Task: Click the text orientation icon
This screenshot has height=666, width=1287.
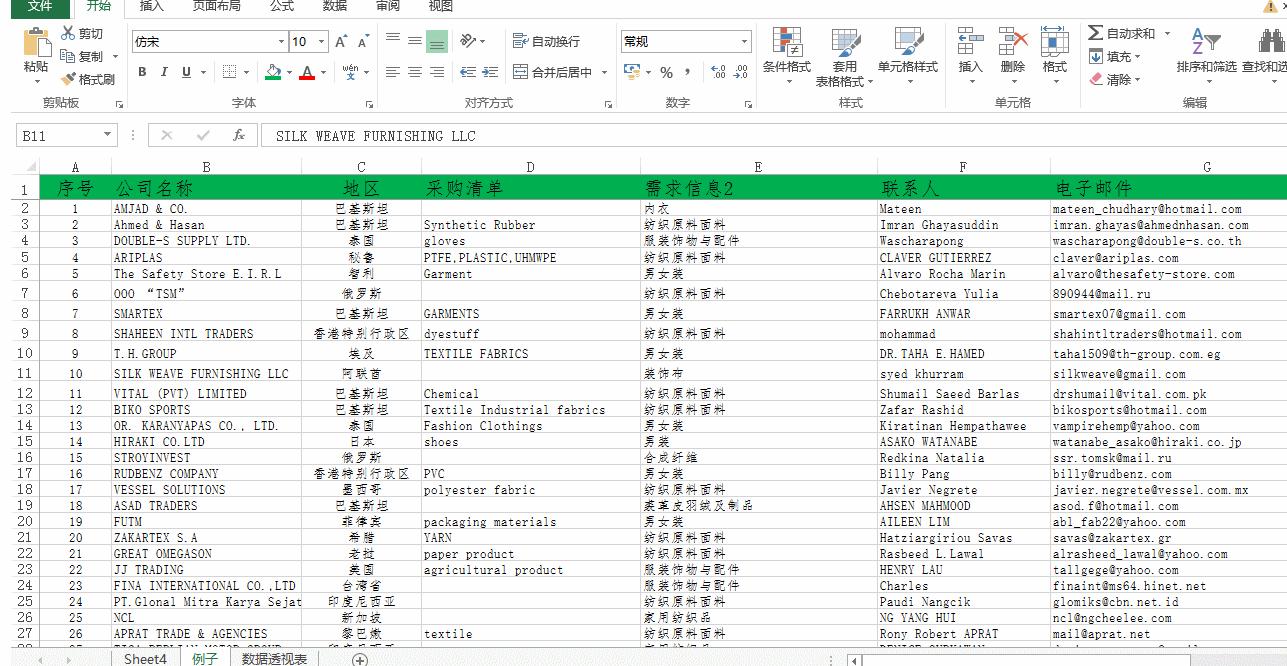Action: point(468,41)
